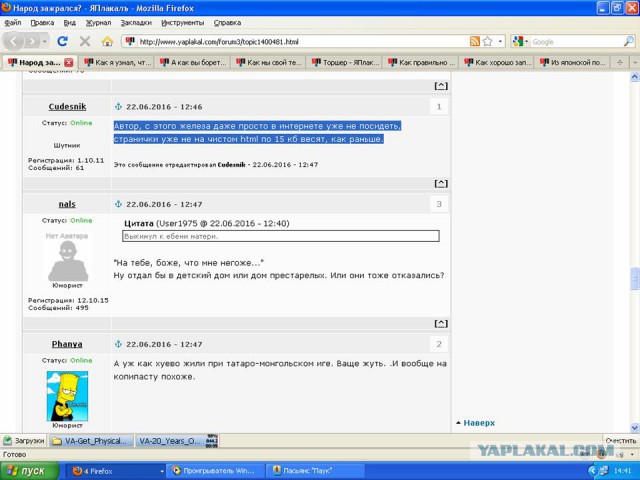Switch to the 'Торшер - ЯПлак...' tab
Viewport: 640px width, 480px height.
[x=345, y=62]
